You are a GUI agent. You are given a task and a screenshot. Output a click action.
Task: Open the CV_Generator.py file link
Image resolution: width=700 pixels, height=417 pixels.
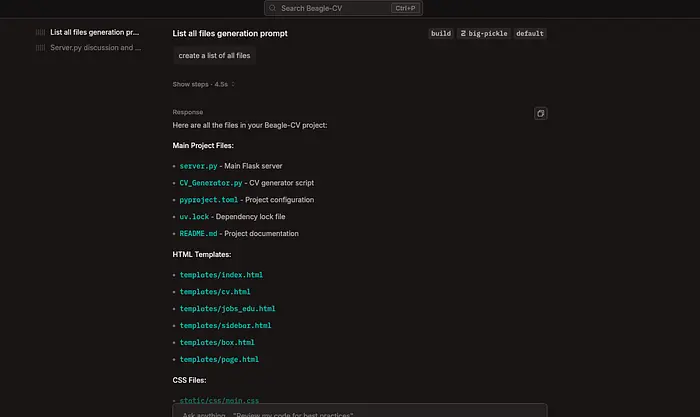tap(210, 183)
